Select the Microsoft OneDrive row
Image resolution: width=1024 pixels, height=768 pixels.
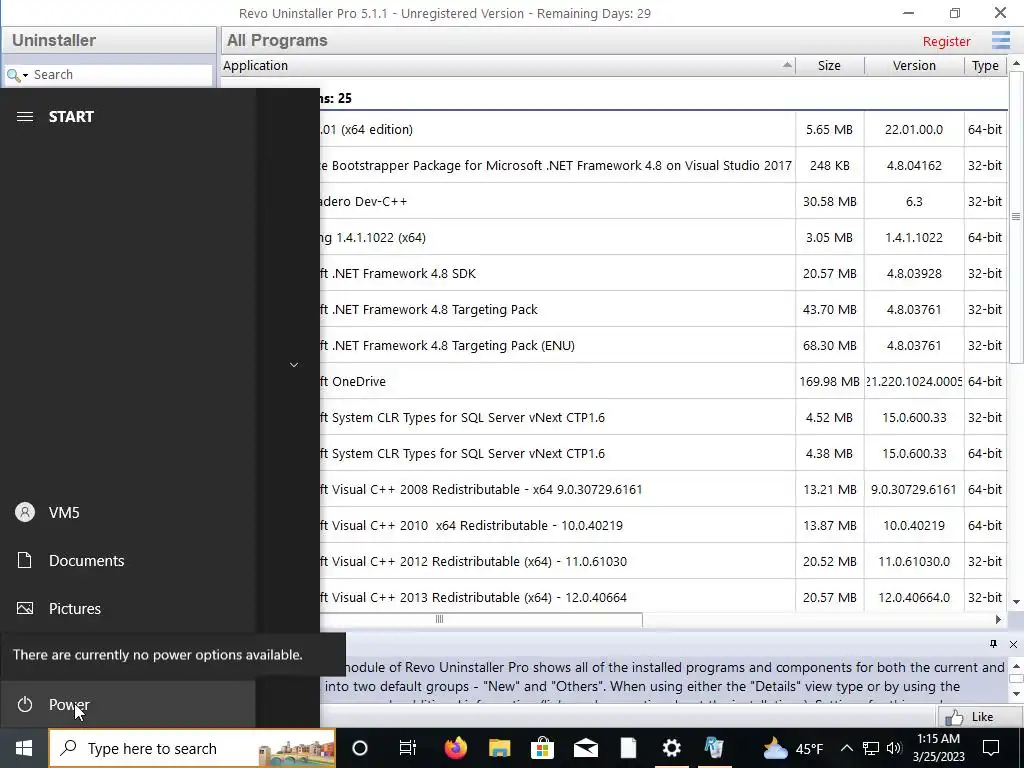662,381
